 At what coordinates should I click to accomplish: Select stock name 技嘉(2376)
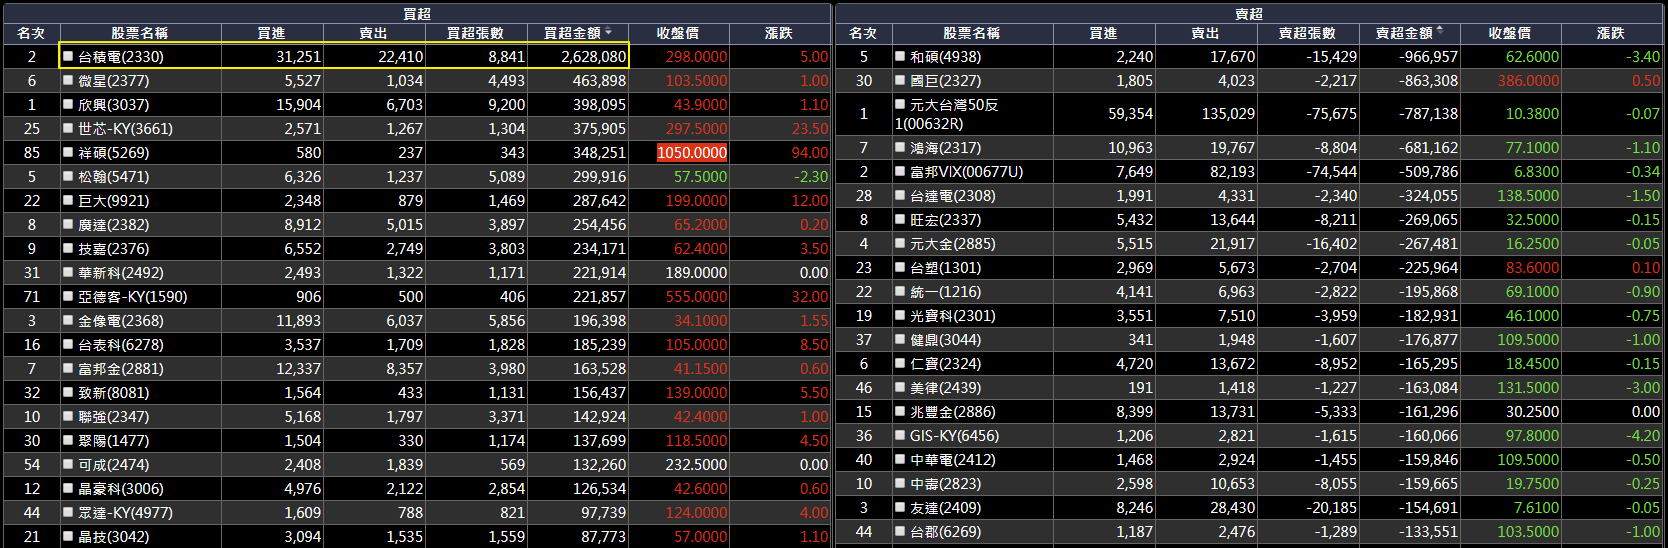pyautogui.click(x=113, y=249)
